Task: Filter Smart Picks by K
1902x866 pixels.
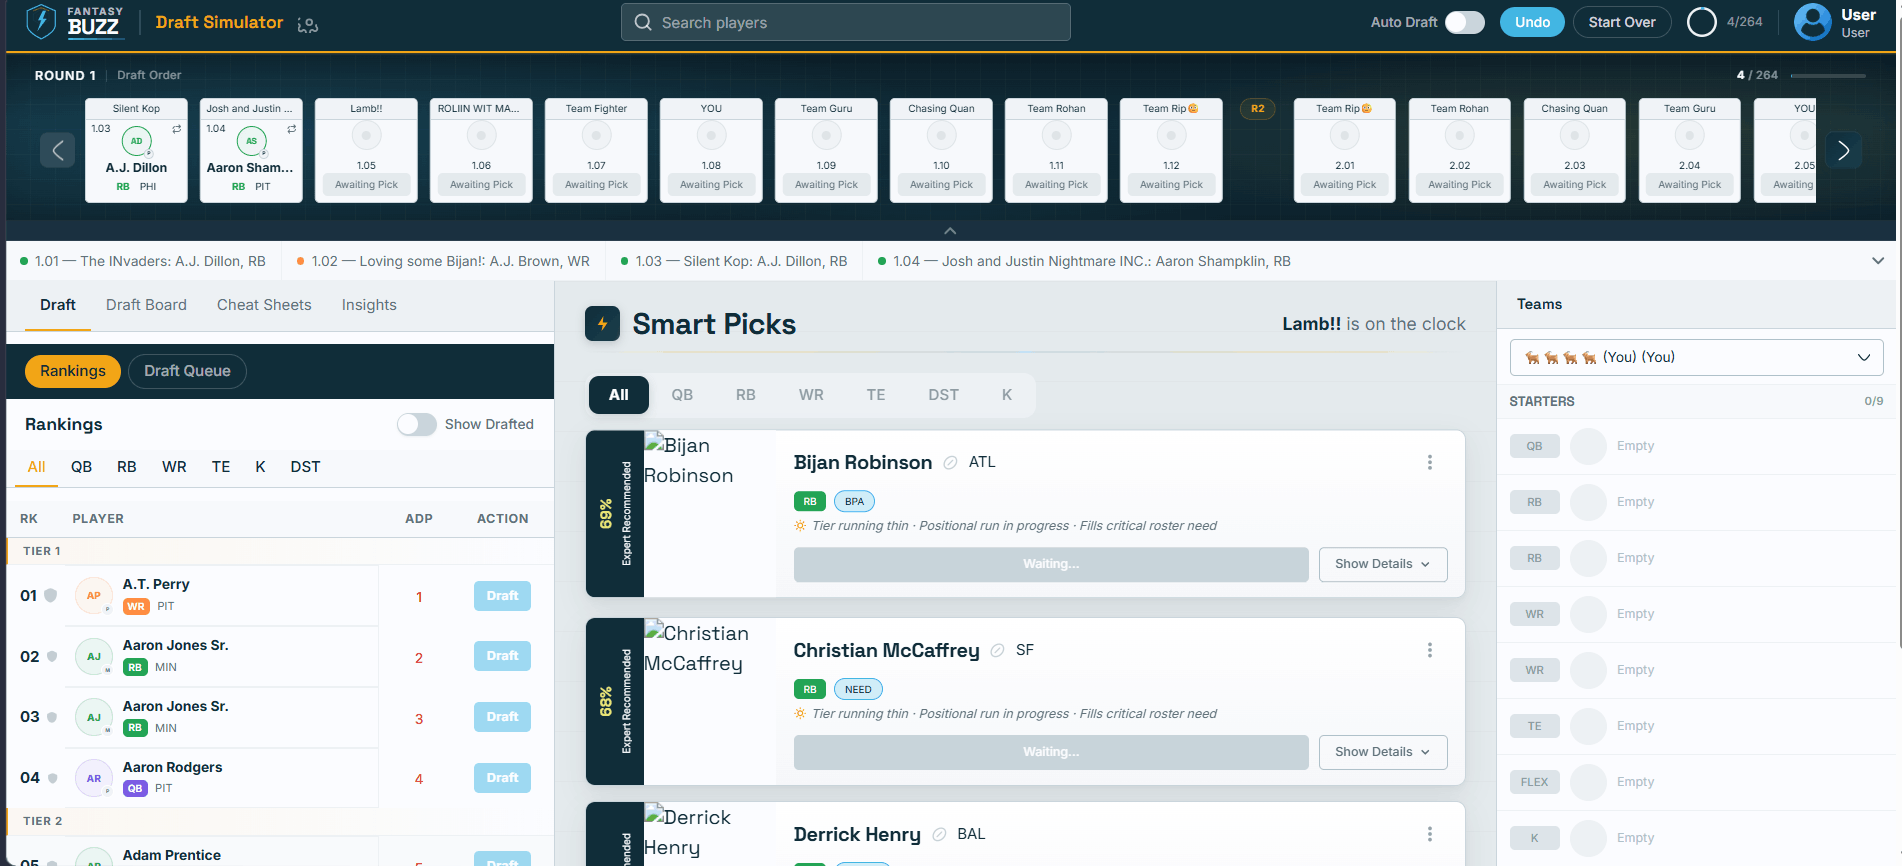Action: click(x=1007, y=395)
